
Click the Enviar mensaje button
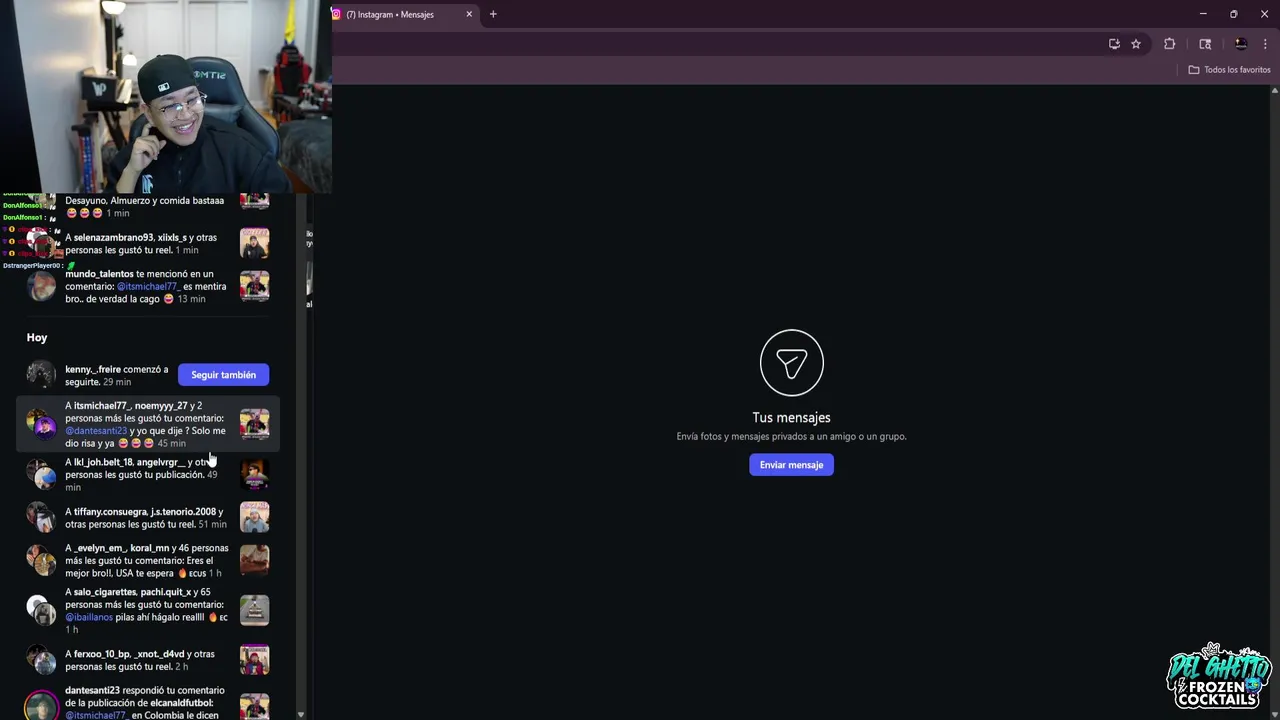(791, 465)
